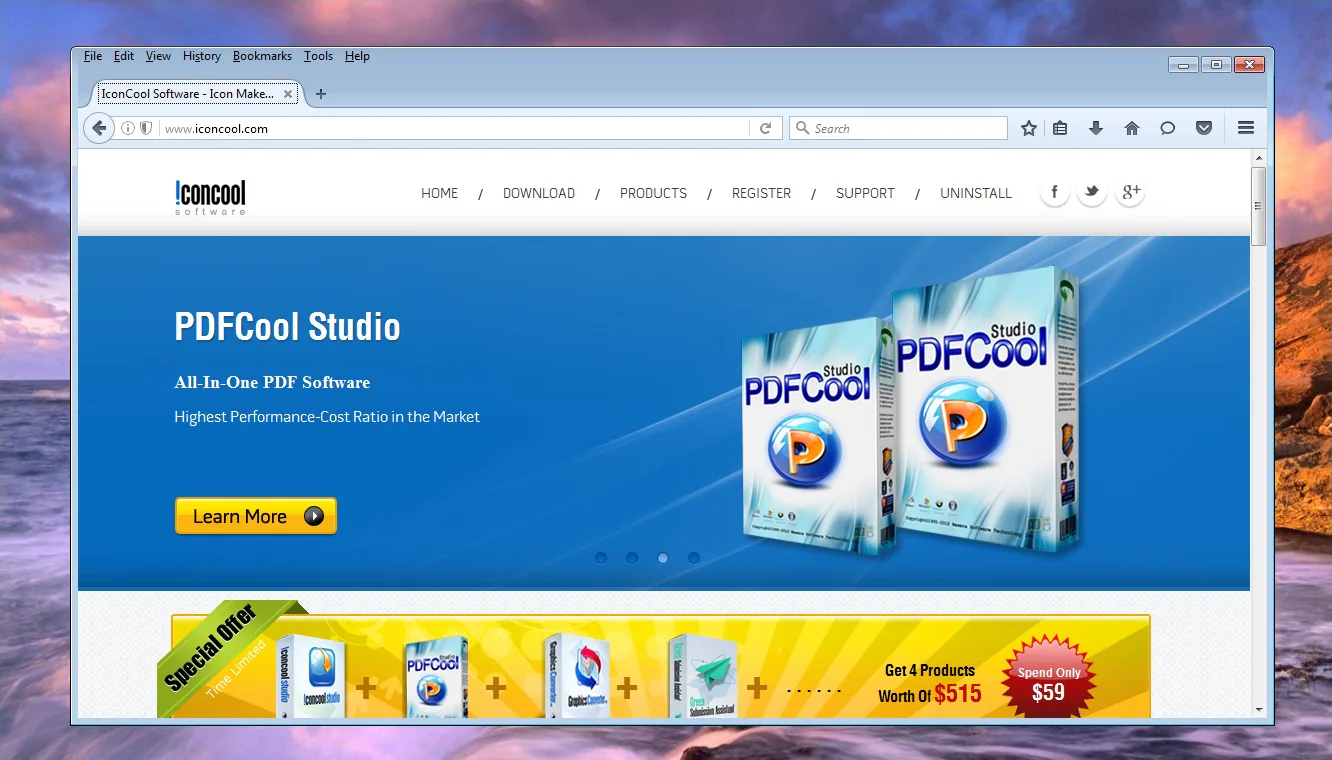Open the History menu
This screenshot has height=760, width=1332.
coord(202,56)
